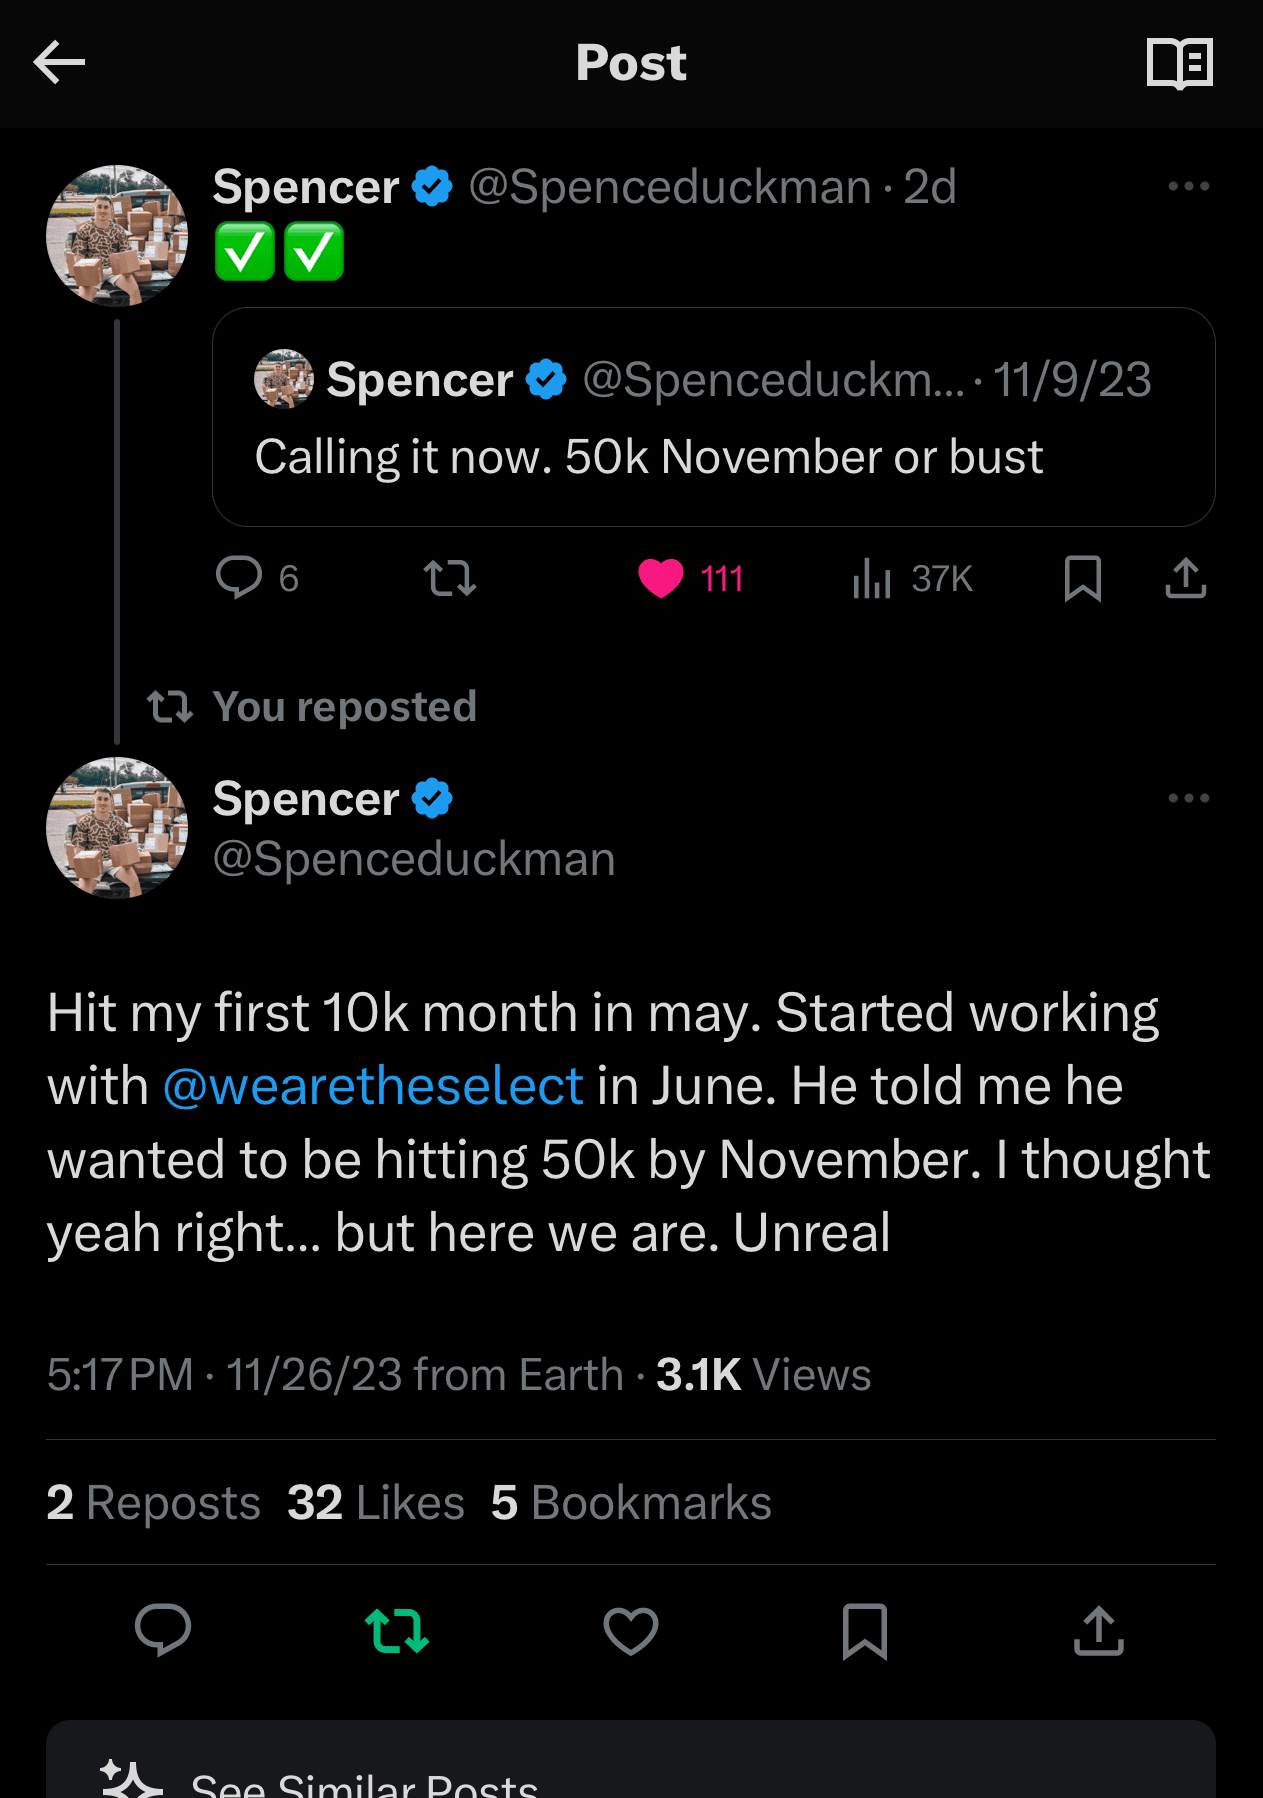Open more options for main post
Image resolution: width=1263 pixels, height=1798 pixels.
click(1188, 798)
